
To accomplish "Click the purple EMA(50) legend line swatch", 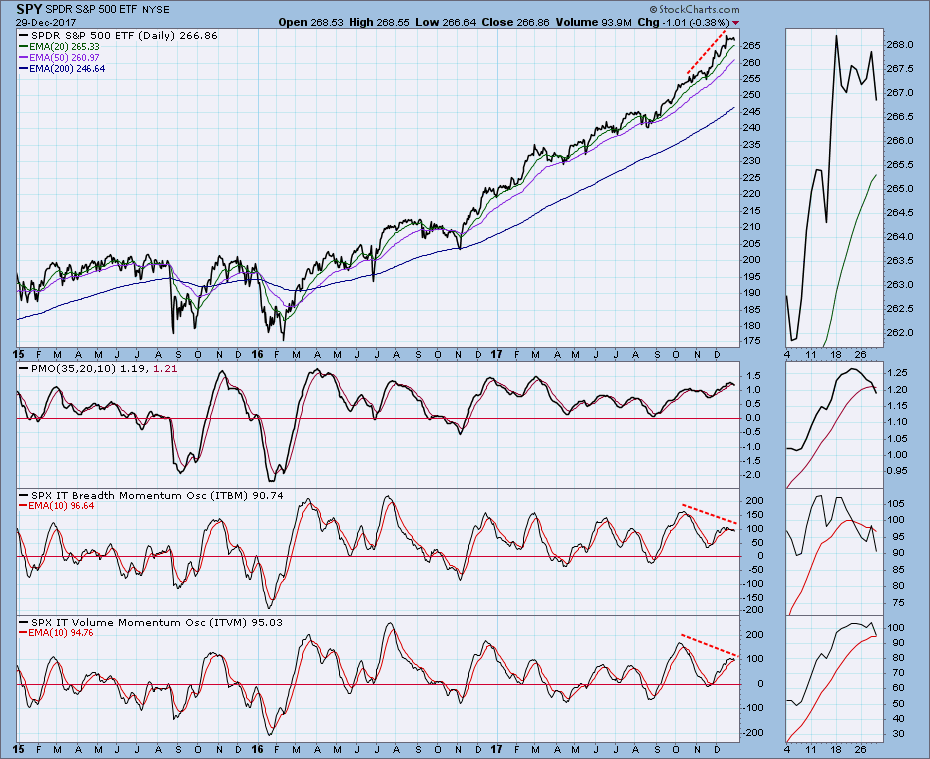I will pyautogui.click(x=23, y=58).
